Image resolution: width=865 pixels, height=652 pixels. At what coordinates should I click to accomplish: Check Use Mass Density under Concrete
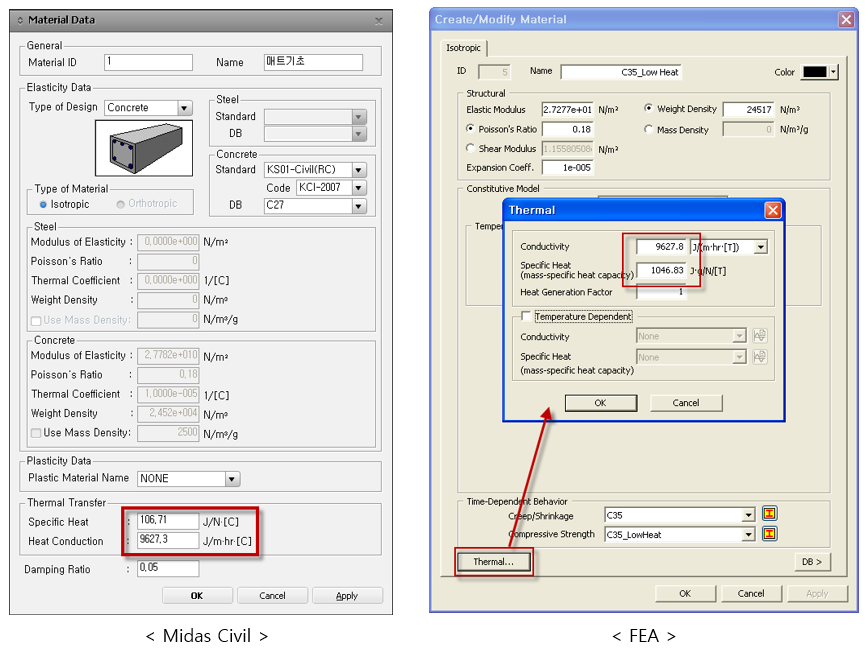pos(36,433)
